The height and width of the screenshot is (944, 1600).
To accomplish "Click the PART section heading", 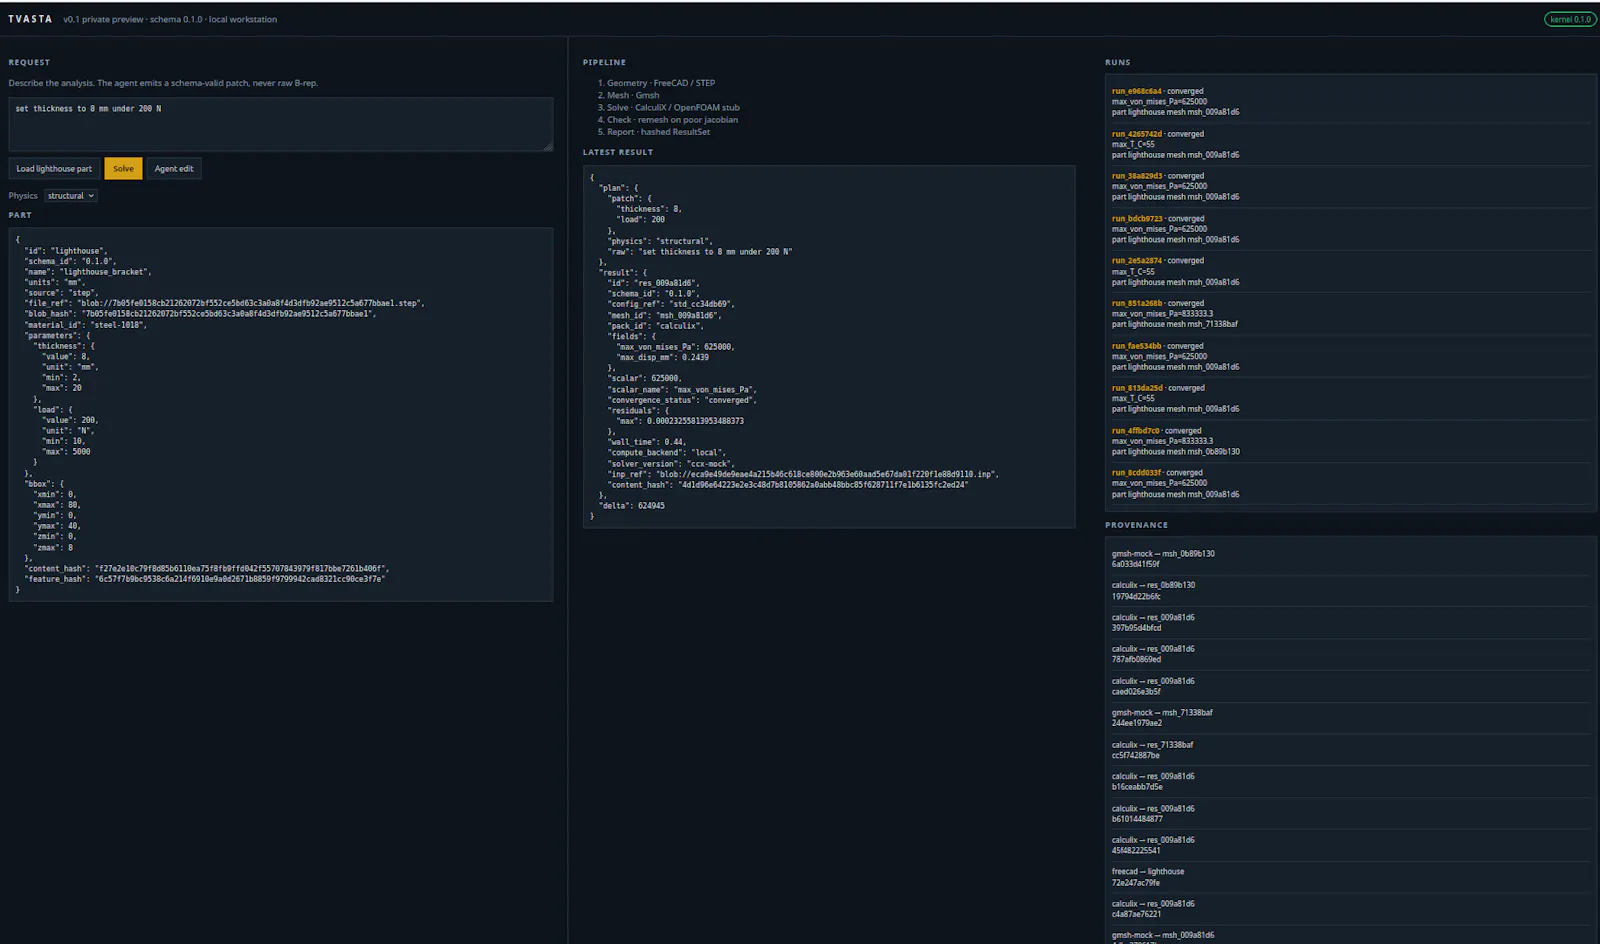I will 20,215.
